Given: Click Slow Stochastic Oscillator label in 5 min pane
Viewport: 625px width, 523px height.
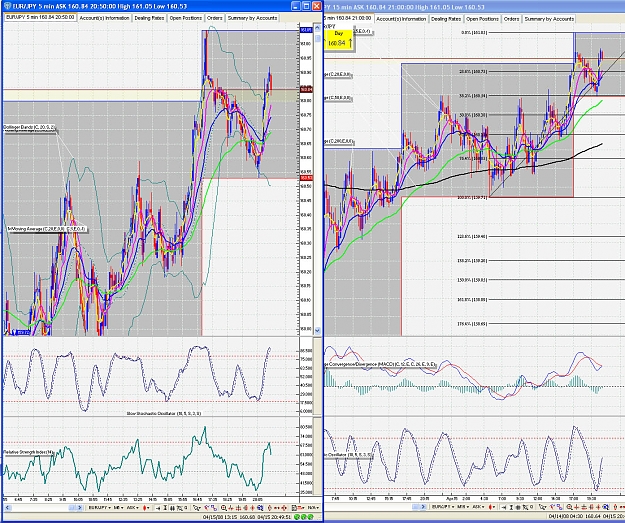Looking at the screenshot, I should [x=164, y=413].
